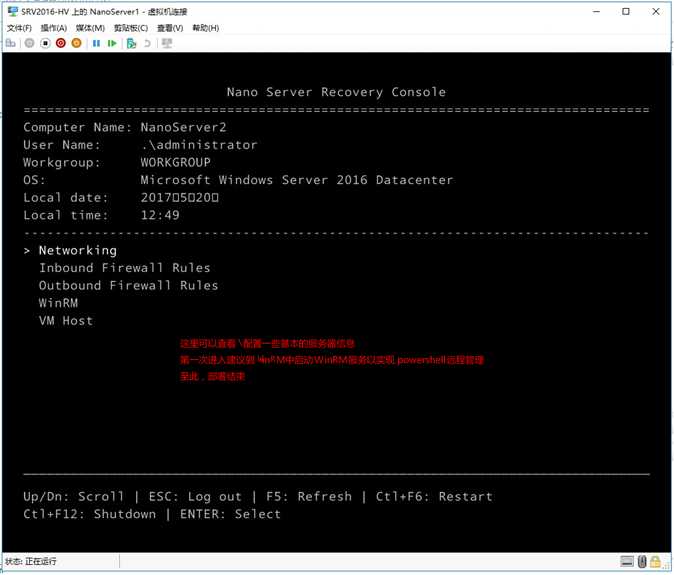Viewport: 674px width, 575px height.
Task: Click the 状态: 正在运行 status text
Action: (x=31, y=561)
